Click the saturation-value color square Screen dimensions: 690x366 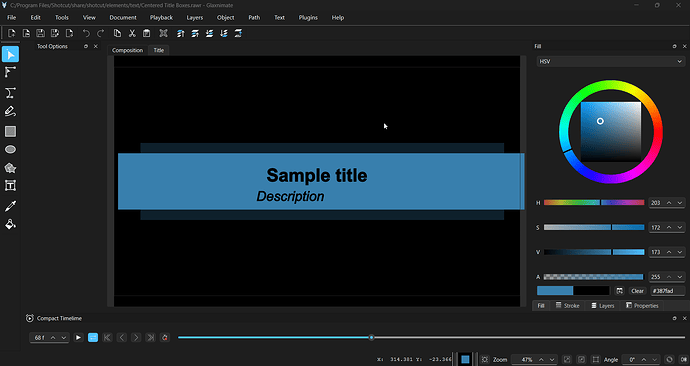point(611,132)
